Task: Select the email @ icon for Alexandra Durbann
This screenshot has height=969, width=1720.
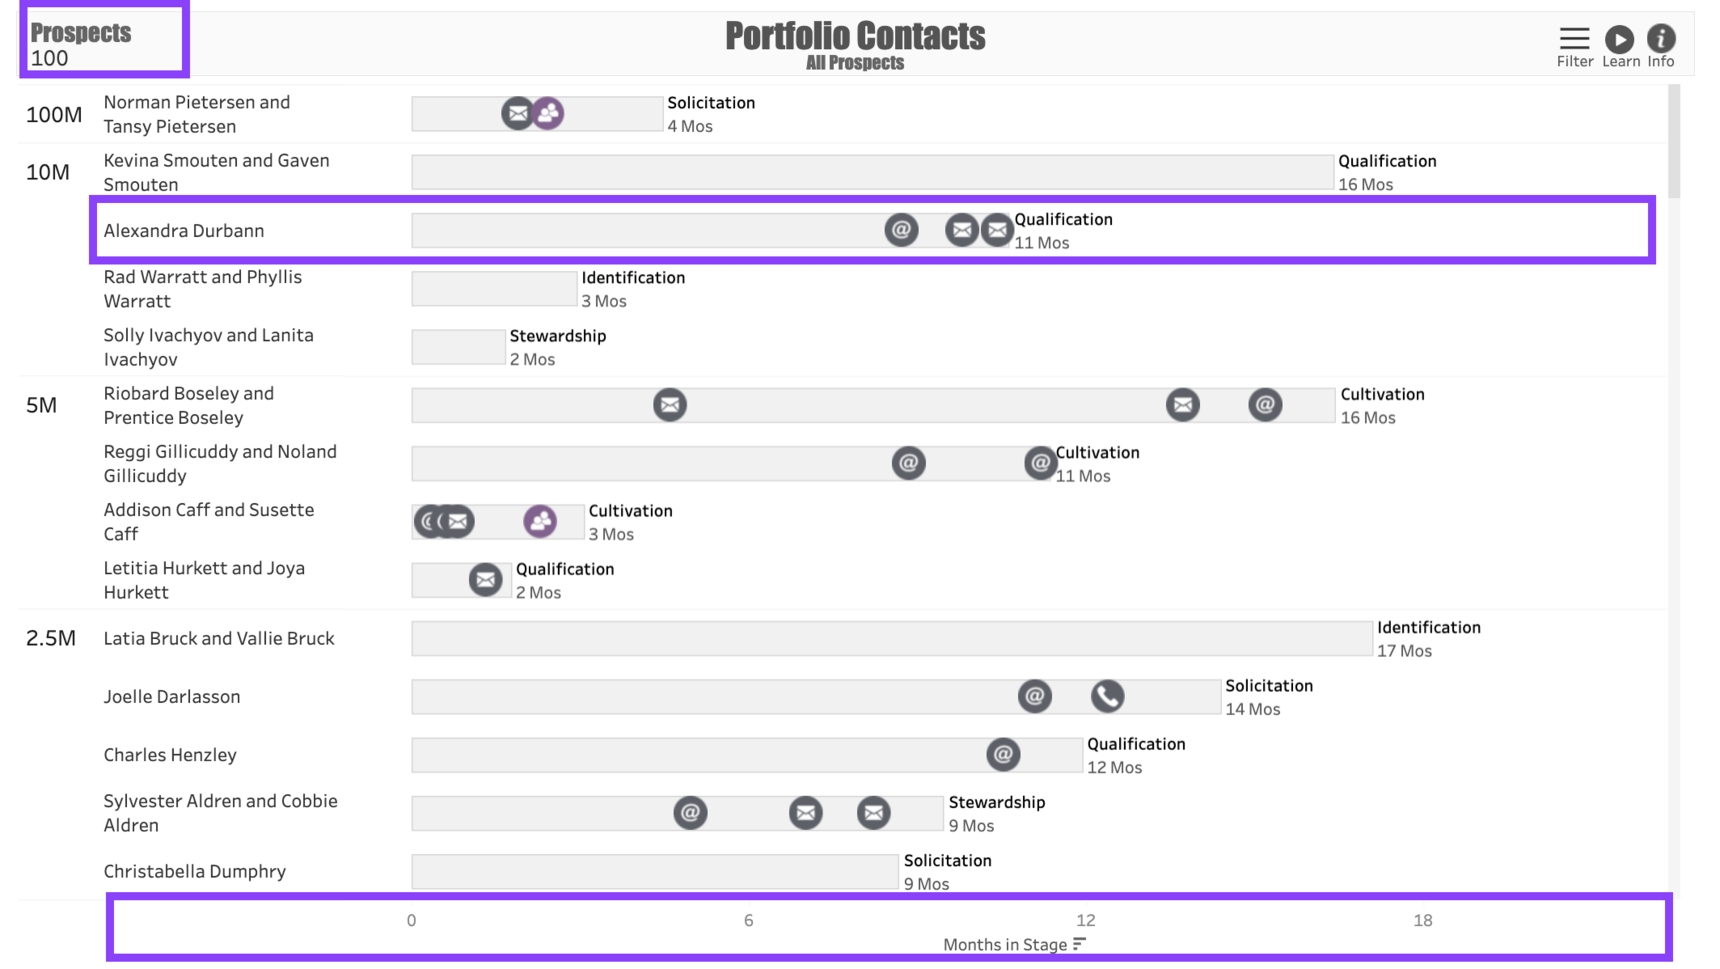Action: click(901, 230)
